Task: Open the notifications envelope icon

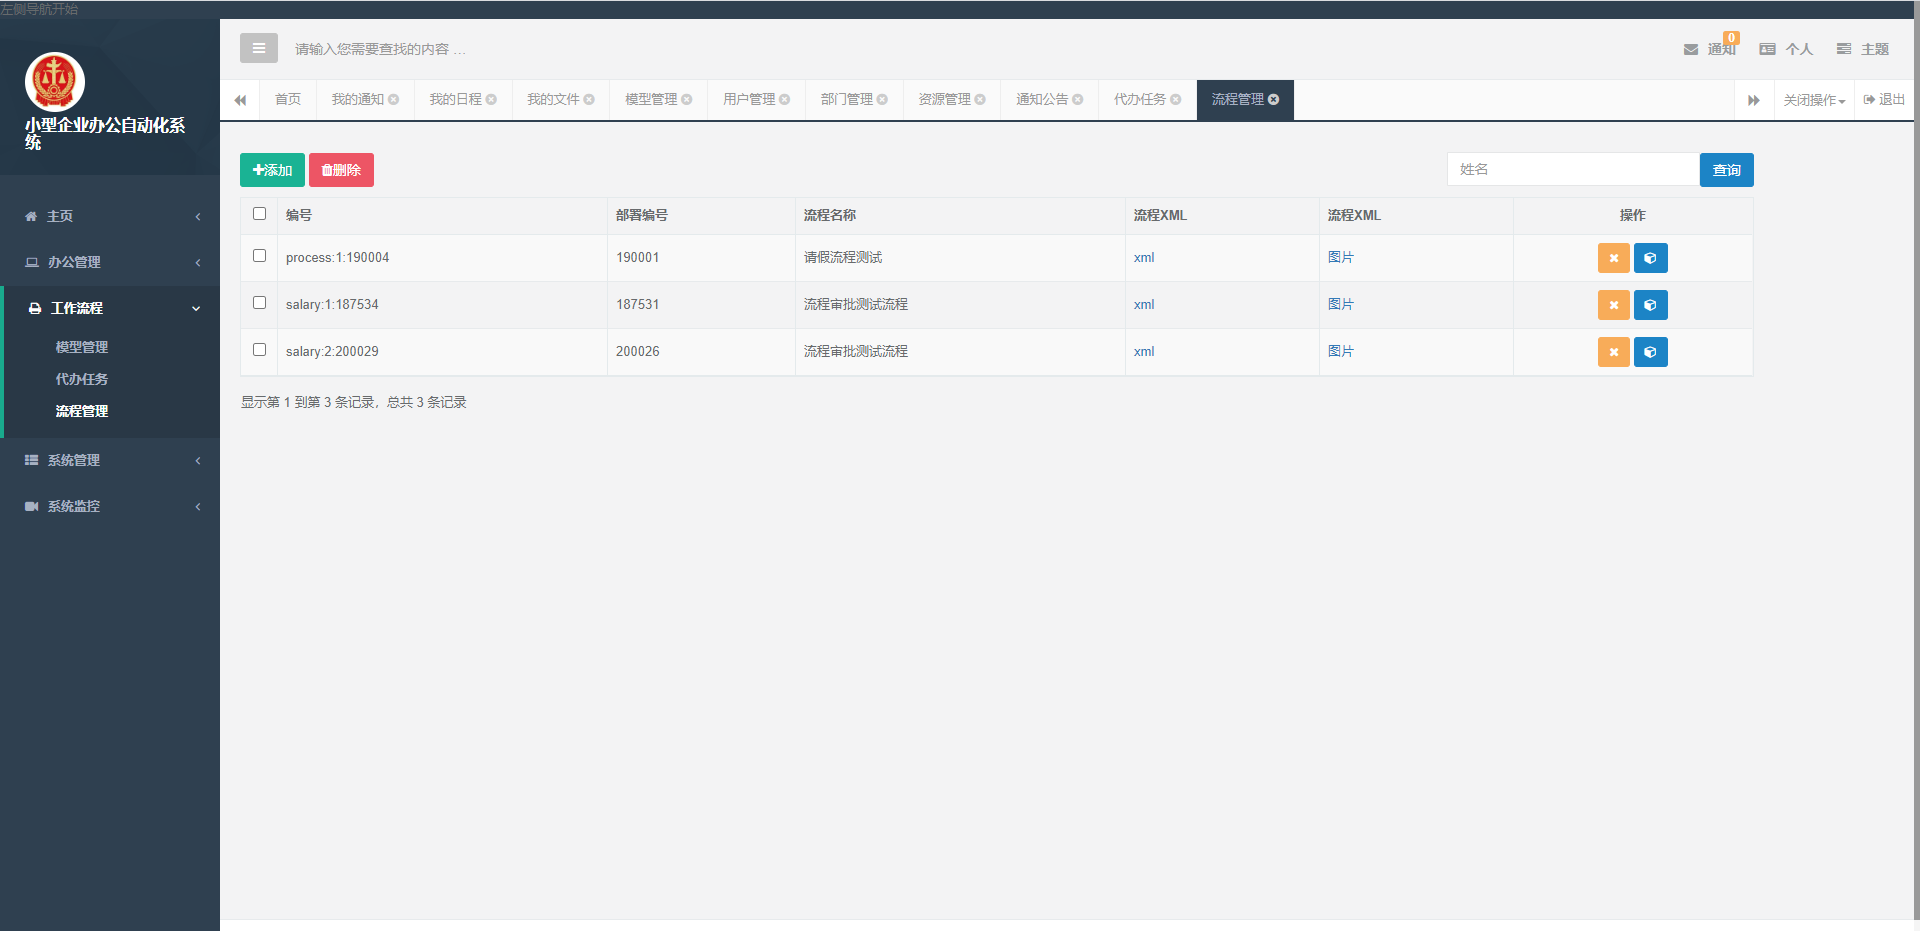Action: (x=1691, y=49)
